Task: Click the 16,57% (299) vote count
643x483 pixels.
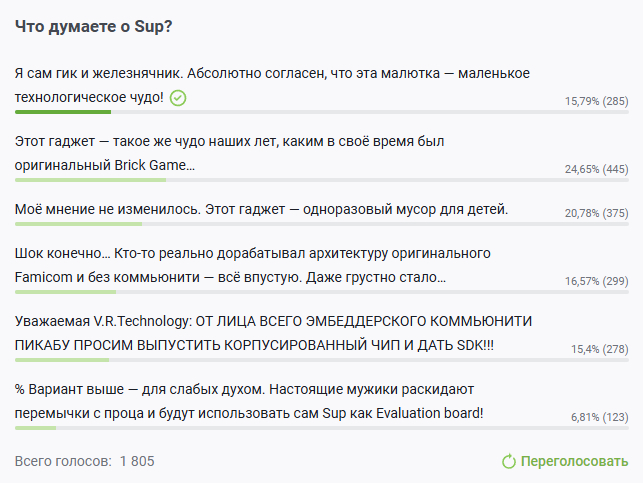Action: [596, 281]
